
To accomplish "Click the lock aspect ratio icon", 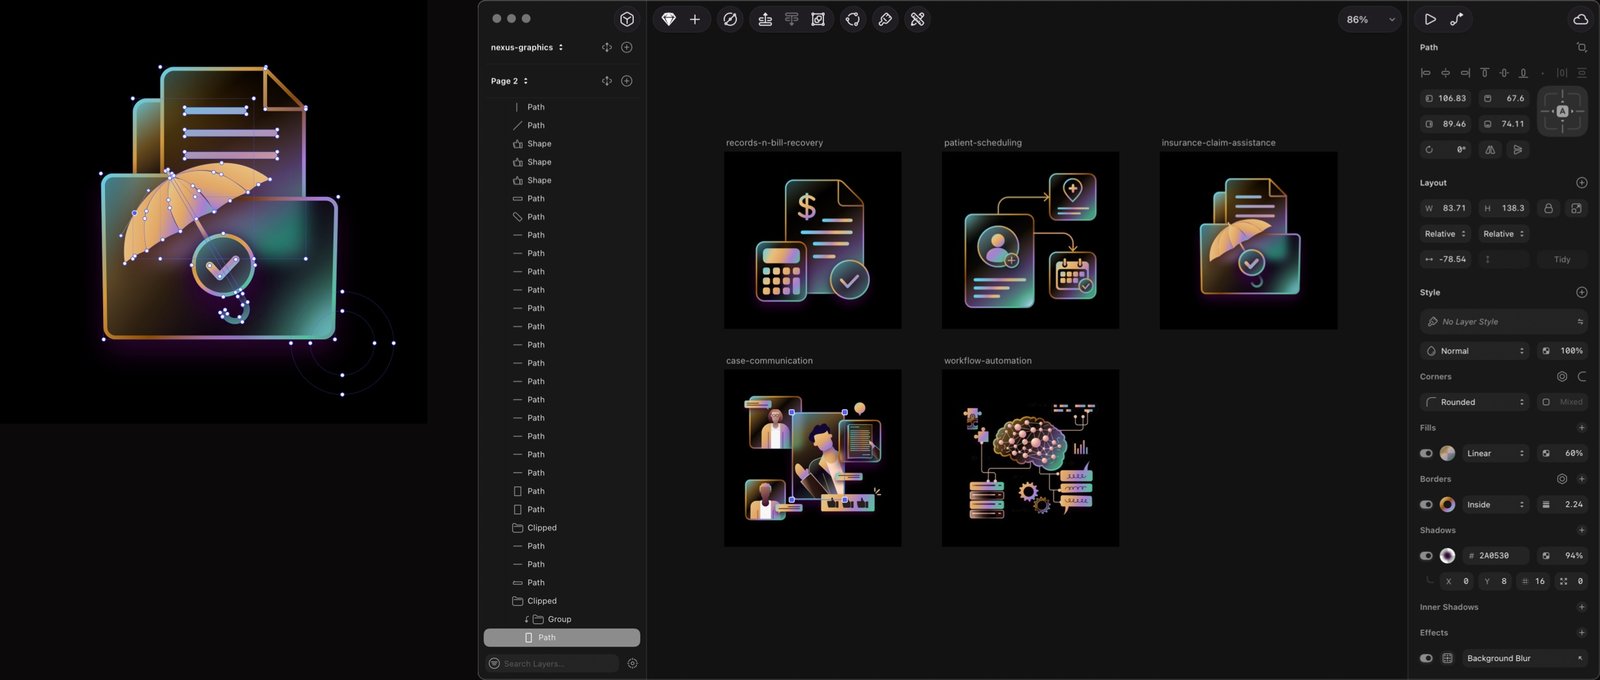I will [x=1548, y=208].
